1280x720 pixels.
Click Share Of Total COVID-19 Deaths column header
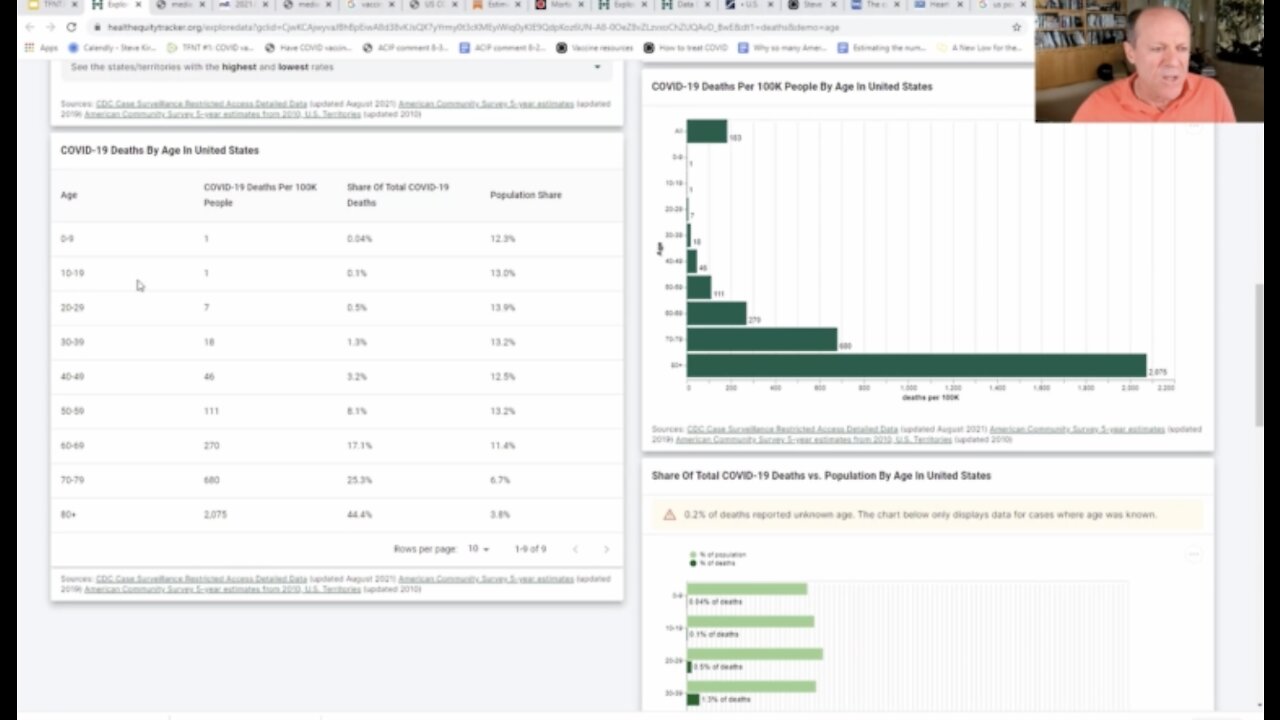click(397, 195)
